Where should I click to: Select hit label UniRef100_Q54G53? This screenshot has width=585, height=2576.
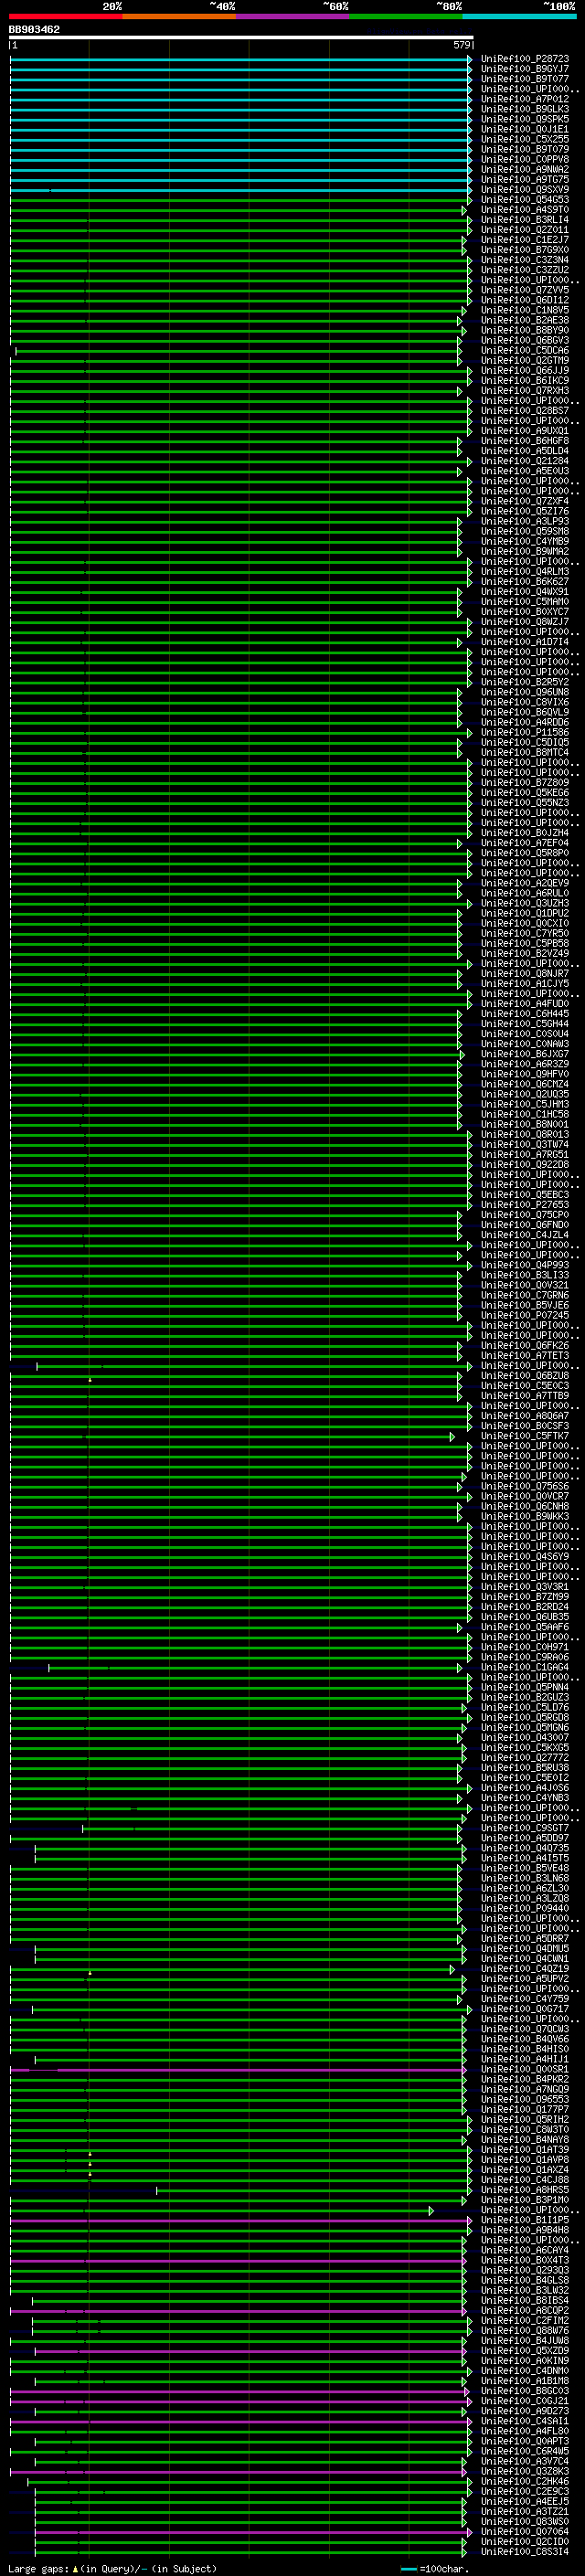(524, 199)
